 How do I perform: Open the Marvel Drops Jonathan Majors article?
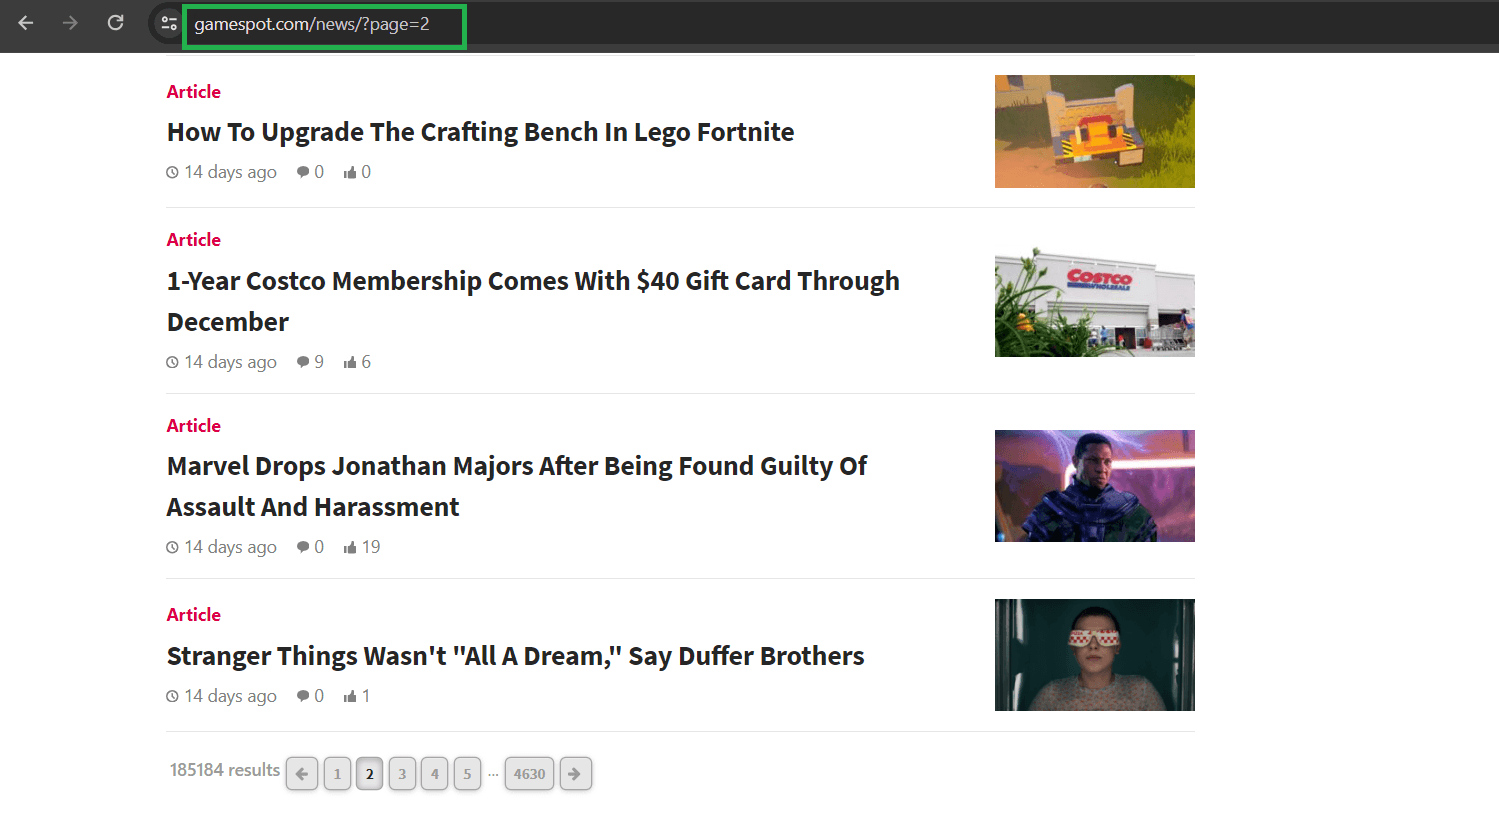(x=517, y=486)
